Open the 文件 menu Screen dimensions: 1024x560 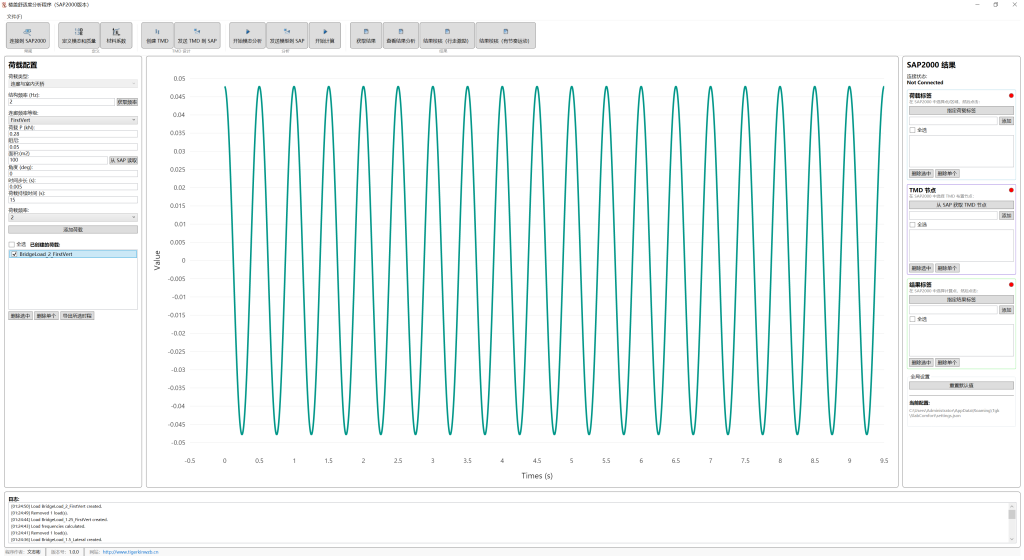(13, 16)
